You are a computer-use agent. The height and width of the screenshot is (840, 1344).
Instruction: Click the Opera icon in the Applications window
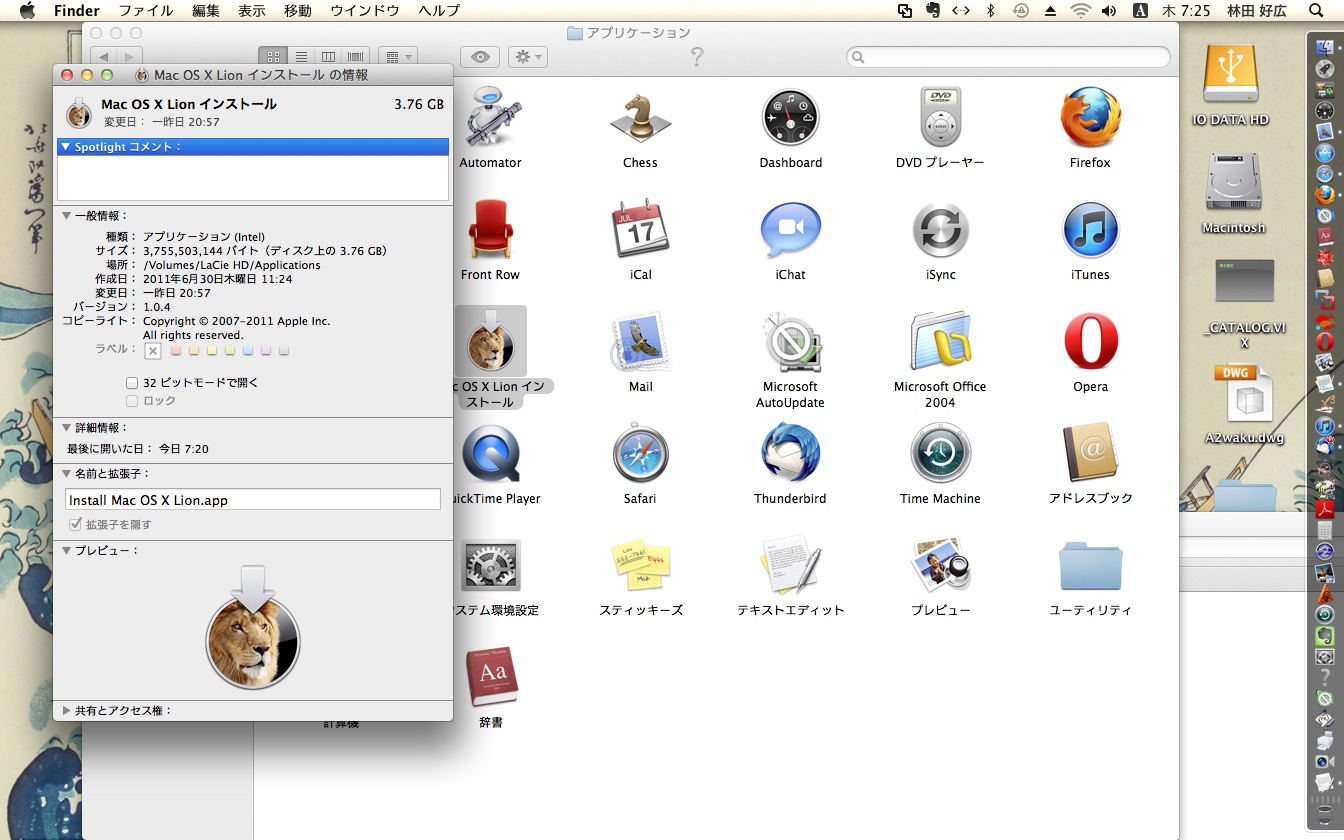[1090, 342]
